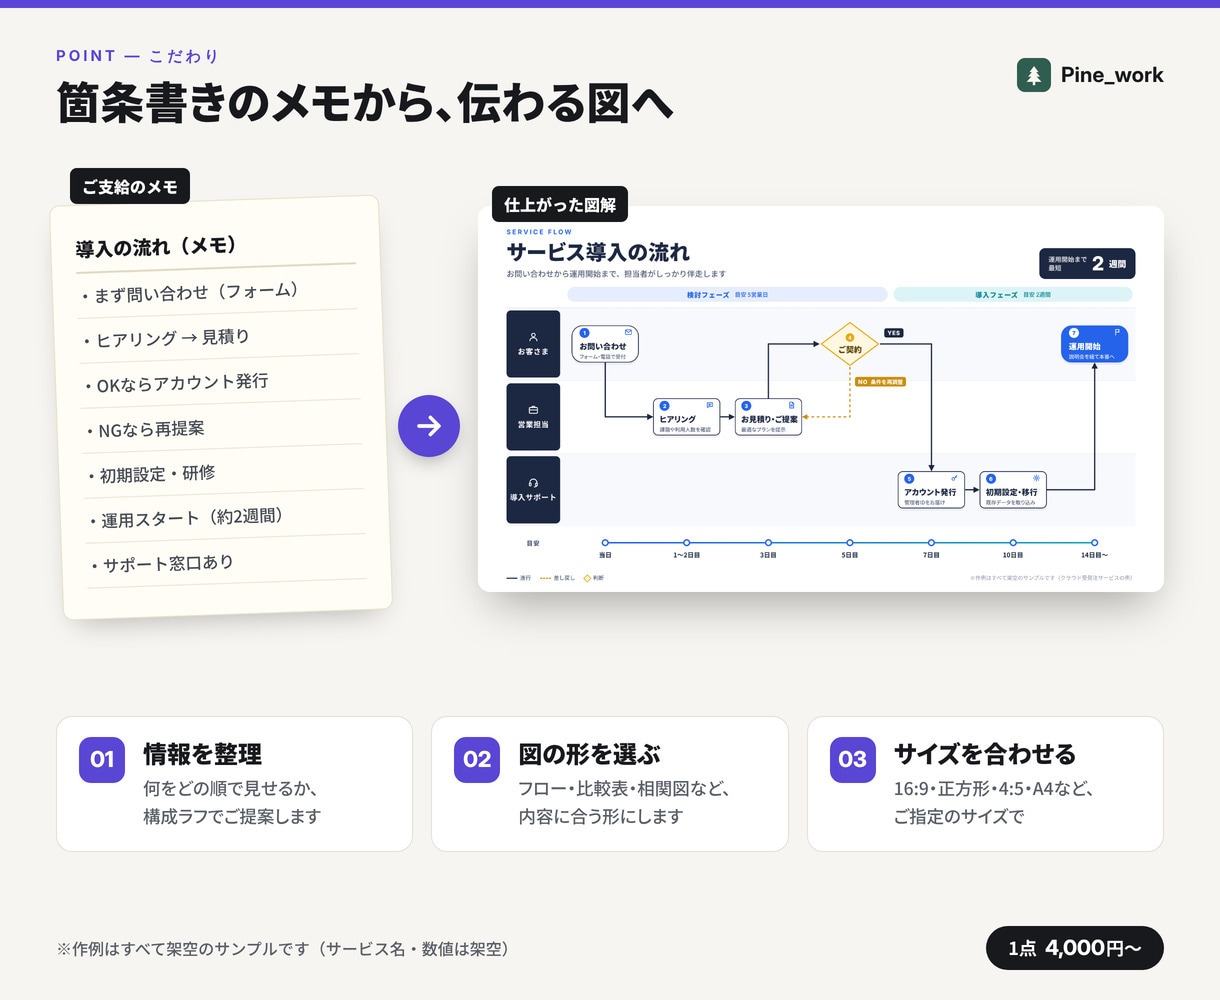Viewport: 1220px width, 1000px height.
Task: Click the 3日目 timeline marker
Action: click(x=768, y=543)
